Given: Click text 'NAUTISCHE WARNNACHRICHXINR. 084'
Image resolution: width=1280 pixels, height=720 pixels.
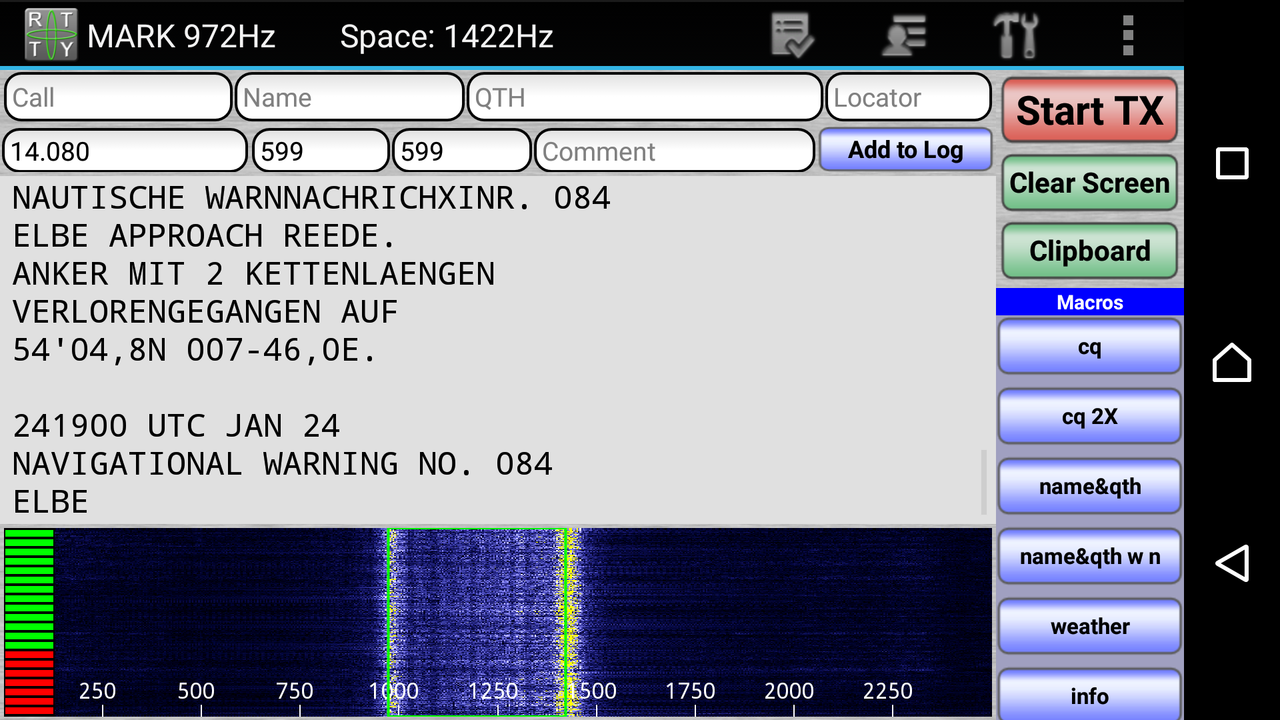Looking at the screenshot, I should (x=311, y=198).
